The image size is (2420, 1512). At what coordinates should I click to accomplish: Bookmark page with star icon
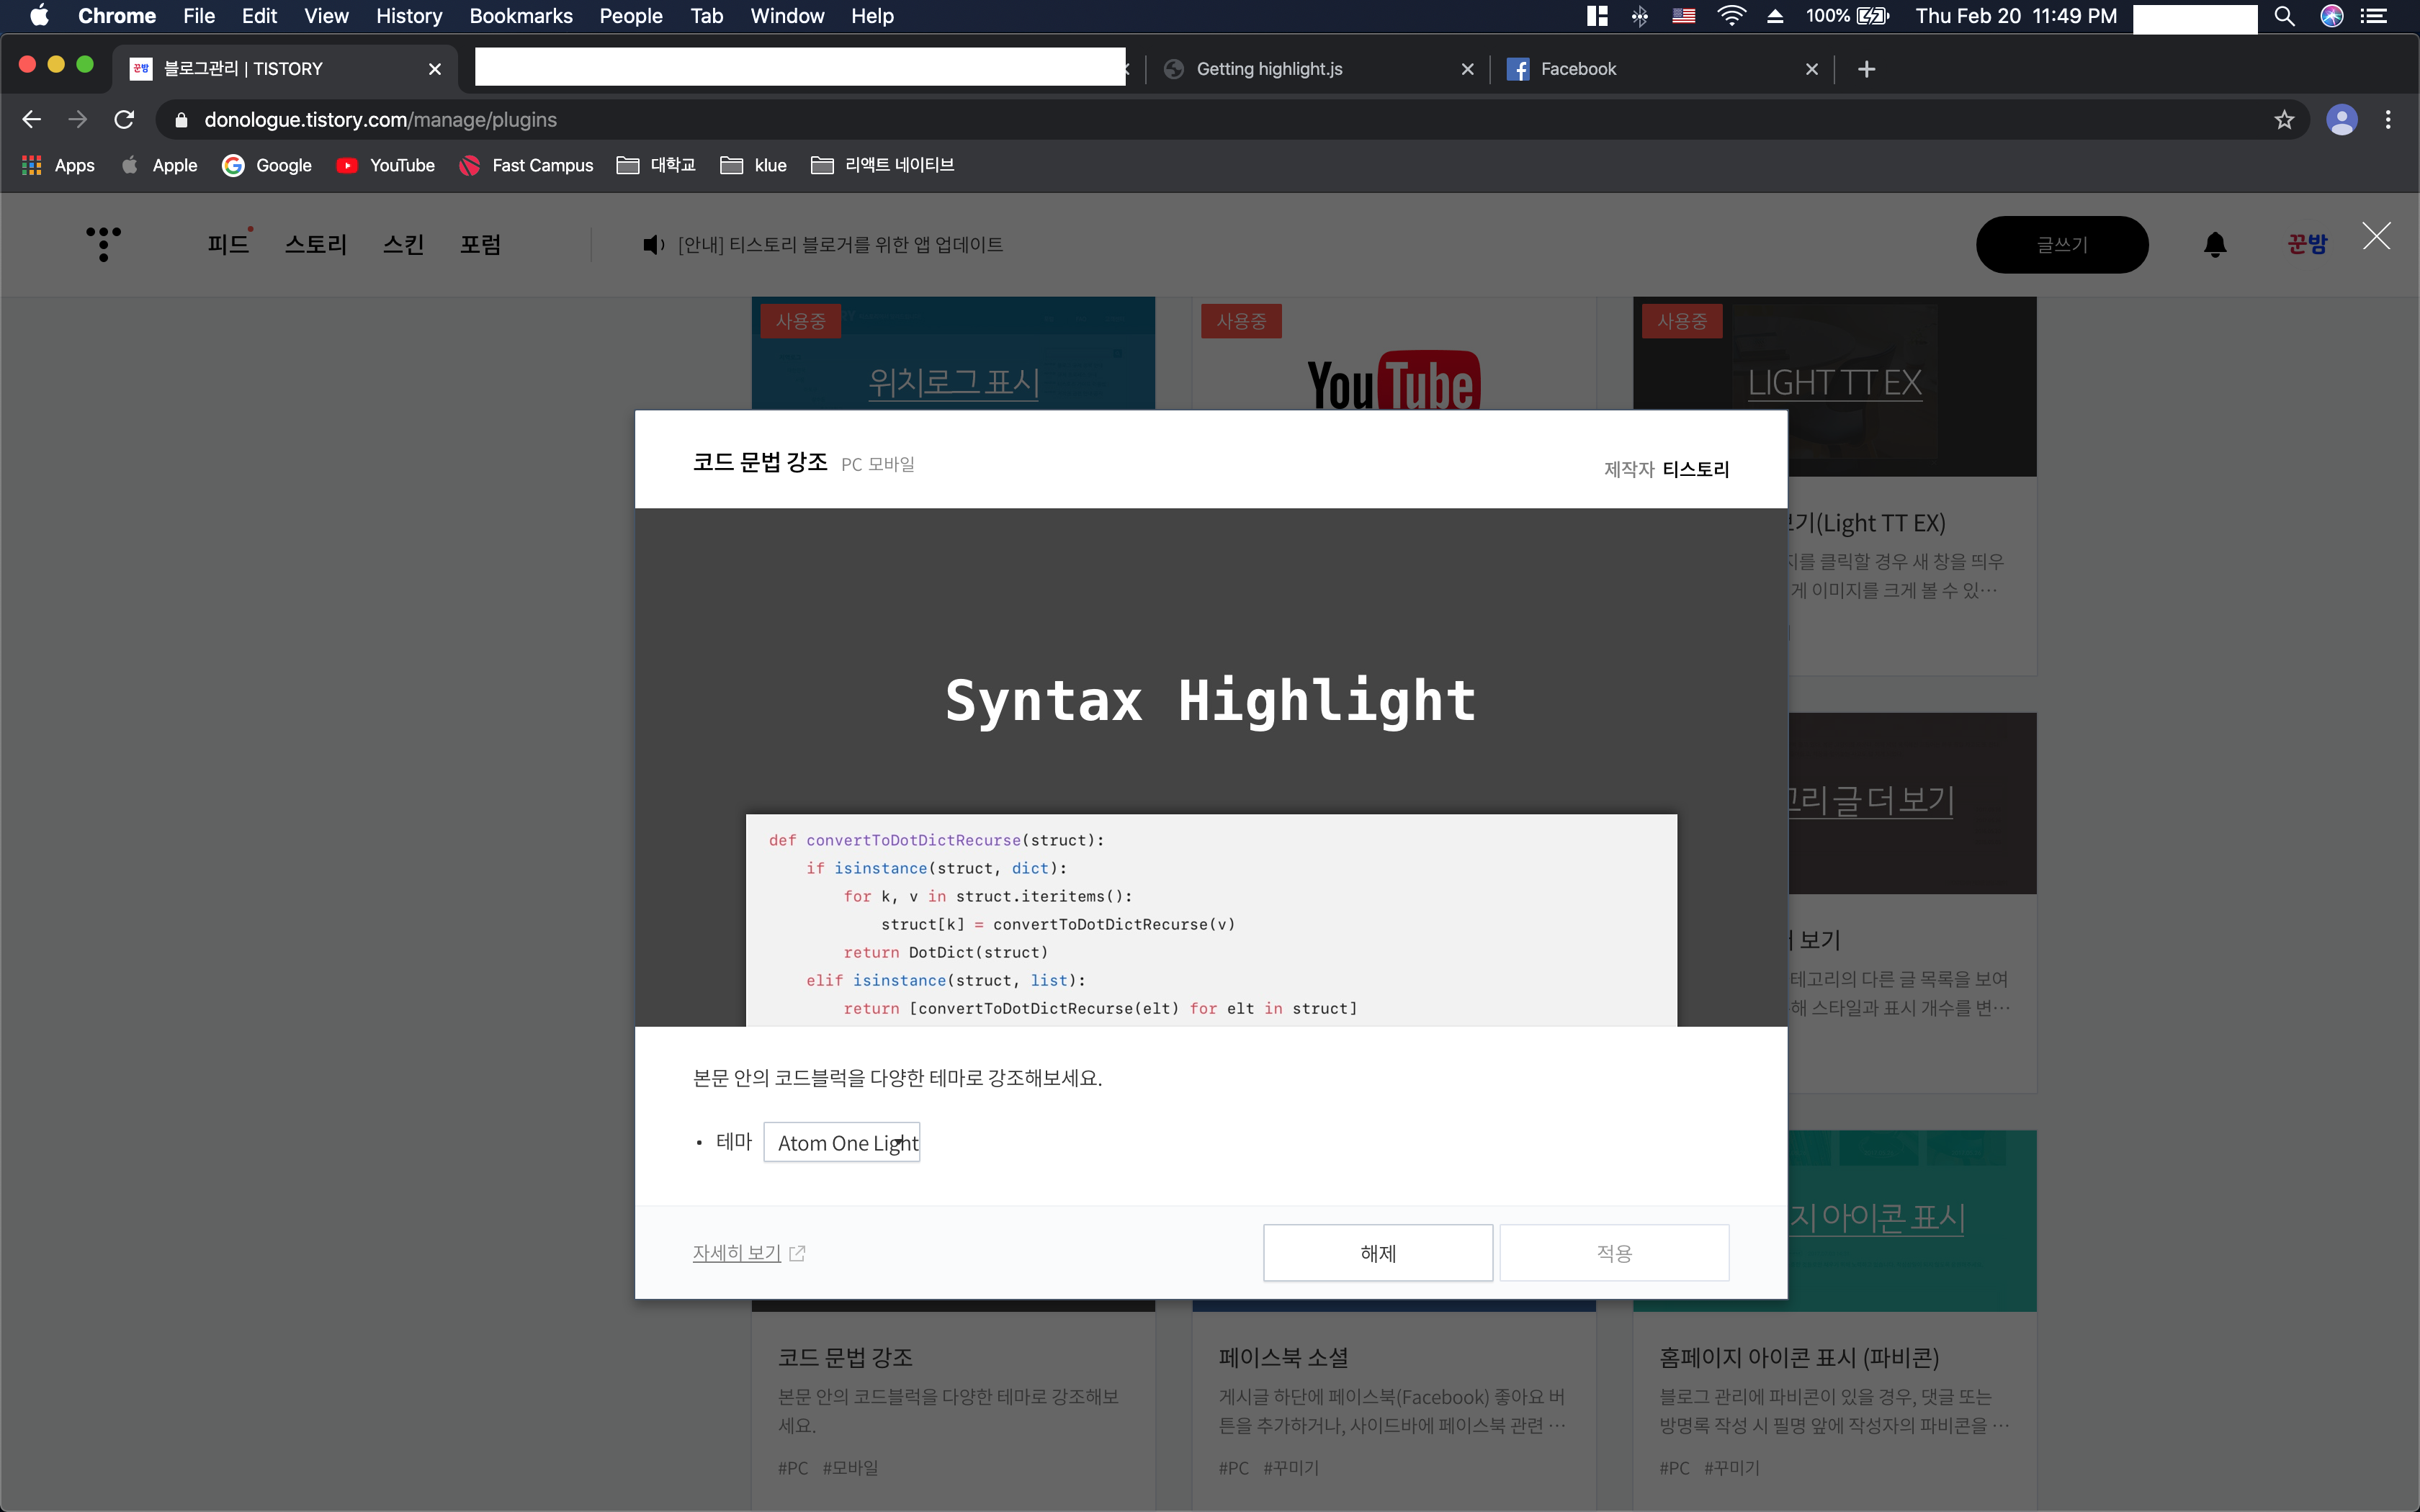coord(2284,120)
